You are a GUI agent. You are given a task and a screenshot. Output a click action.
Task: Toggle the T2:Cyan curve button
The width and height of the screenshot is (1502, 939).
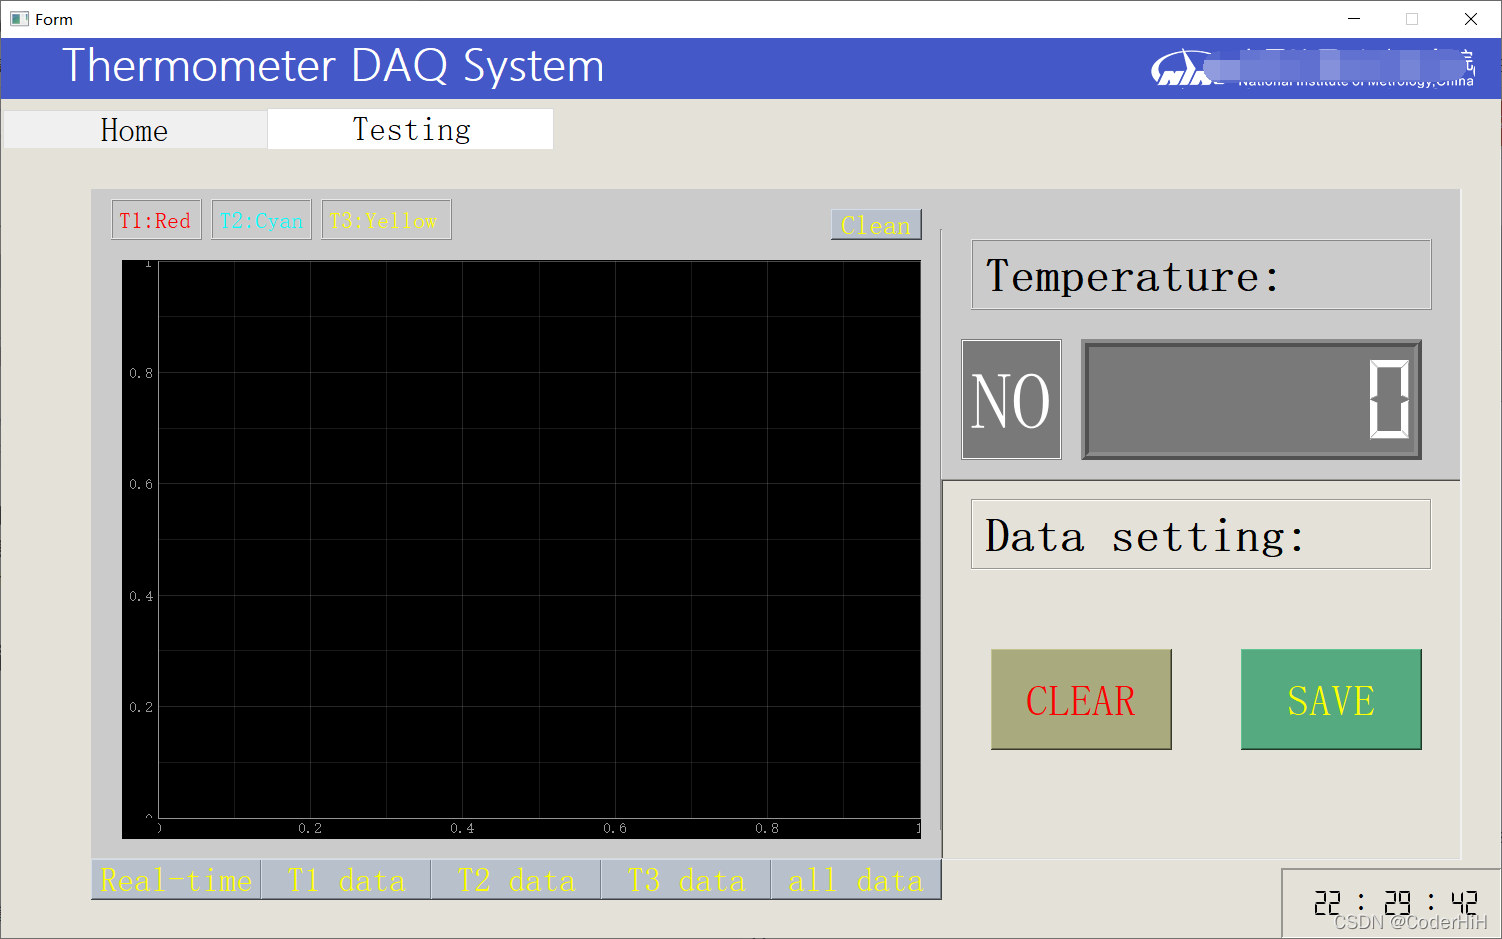(262, 220)
